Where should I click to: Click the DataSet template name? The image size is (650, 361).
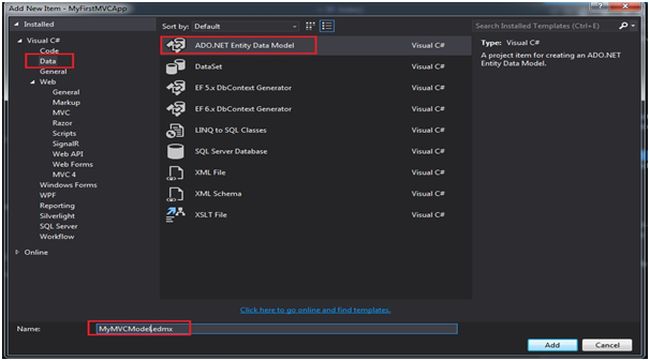coord(209,66)
